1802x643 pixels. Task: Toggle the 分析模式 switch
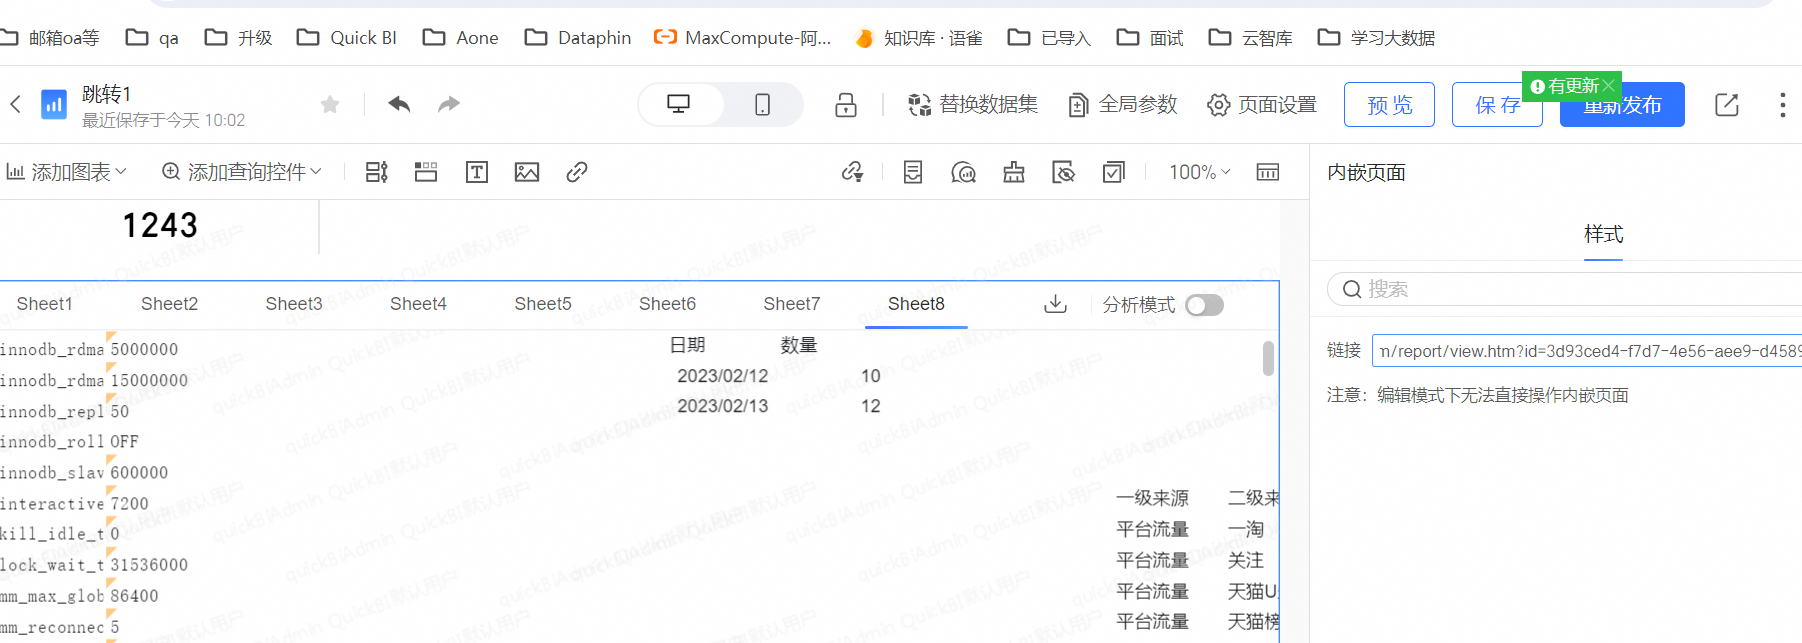[1204, 305]
